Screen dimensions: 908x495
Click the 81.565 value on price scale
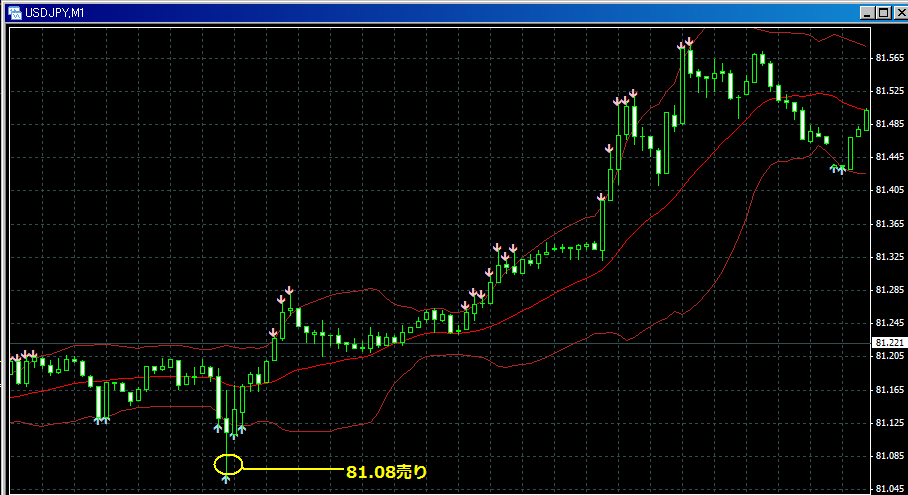(x=888, y=58)
